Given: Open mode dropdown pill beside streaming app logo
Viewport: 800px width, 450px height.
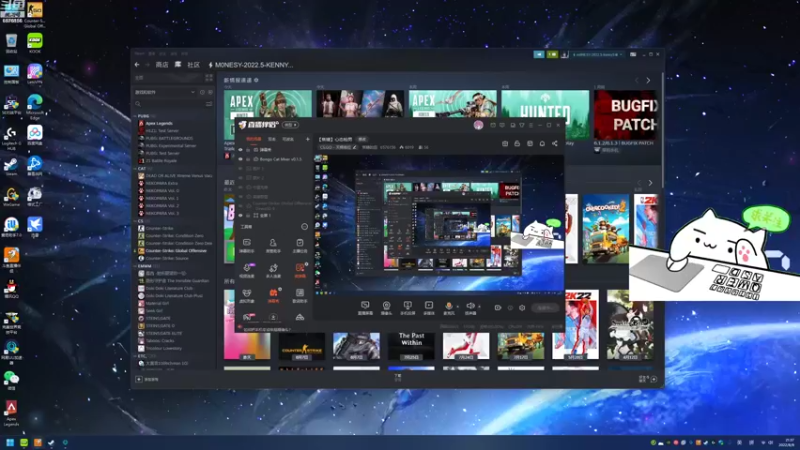Looking at the screenshot, I should coord(290,124).
